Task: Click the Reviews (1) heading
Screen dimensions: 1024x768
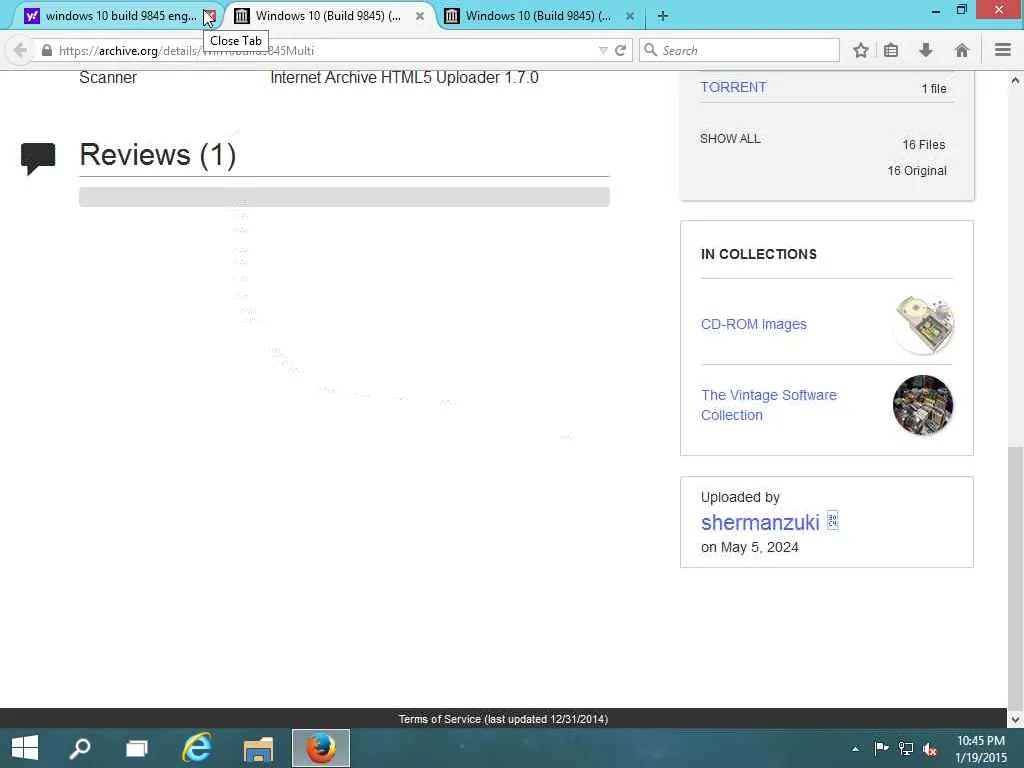Action: click(x=157, y=155)
